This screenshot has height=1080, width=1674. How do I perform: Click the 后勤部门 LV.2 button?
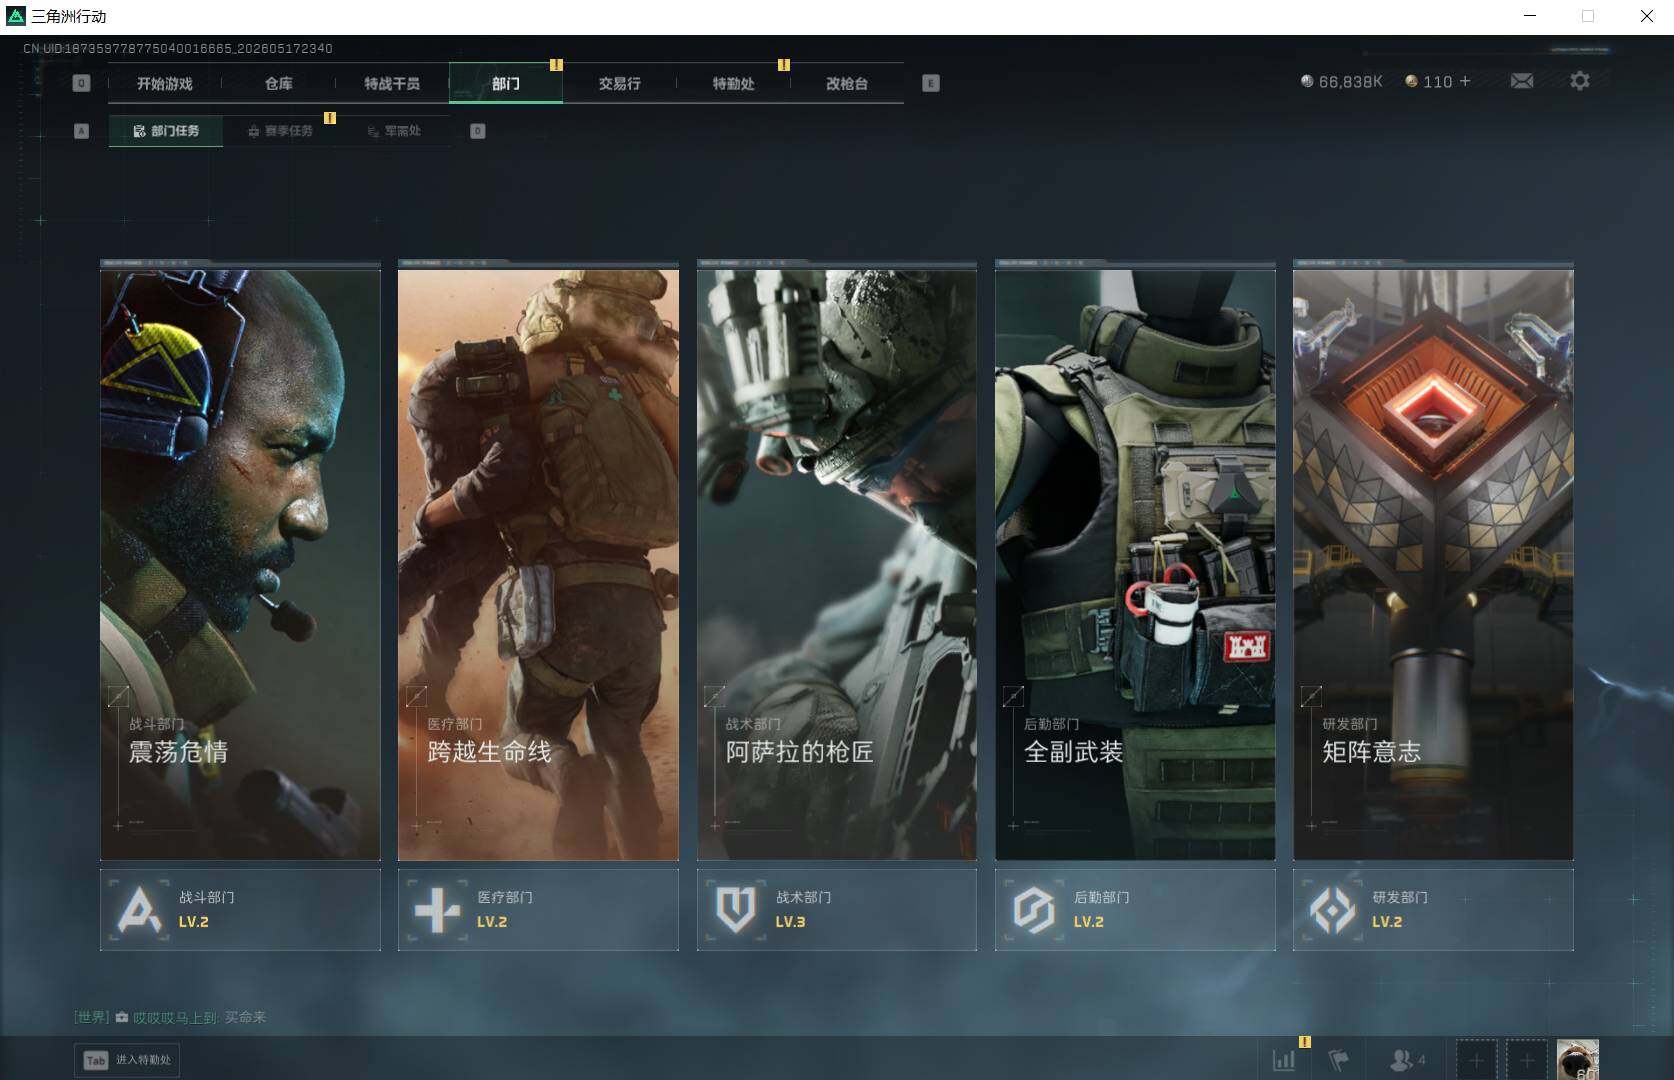(1135, 909)
